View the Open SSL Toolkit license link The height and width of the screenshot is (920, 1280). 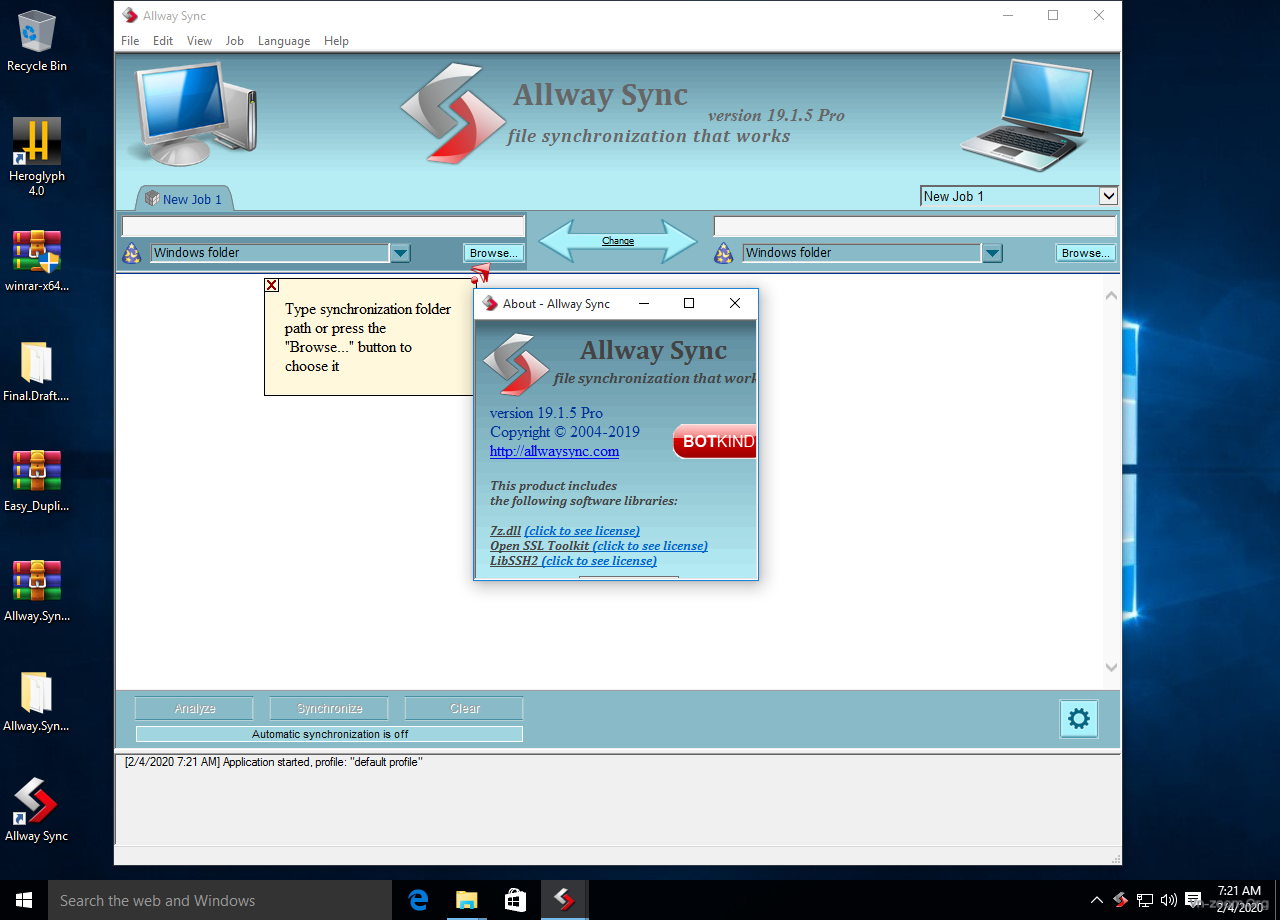point(650,546)
